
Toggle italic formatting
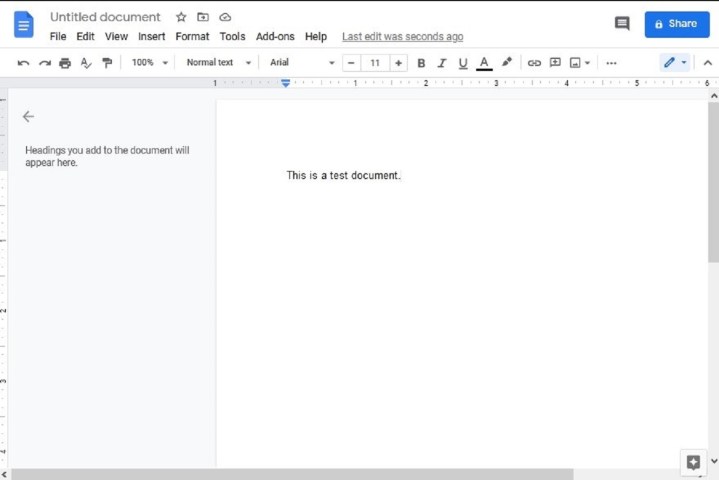coord(441,63)
